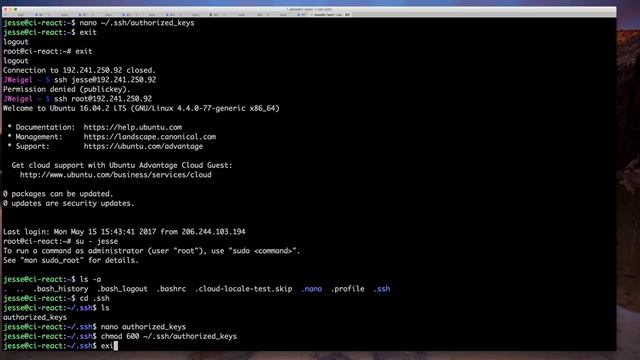This screenshot has height=360, width=640.
Task: Click the 'Last login: Mon May 15' line
Action: [x=124, y=232]
